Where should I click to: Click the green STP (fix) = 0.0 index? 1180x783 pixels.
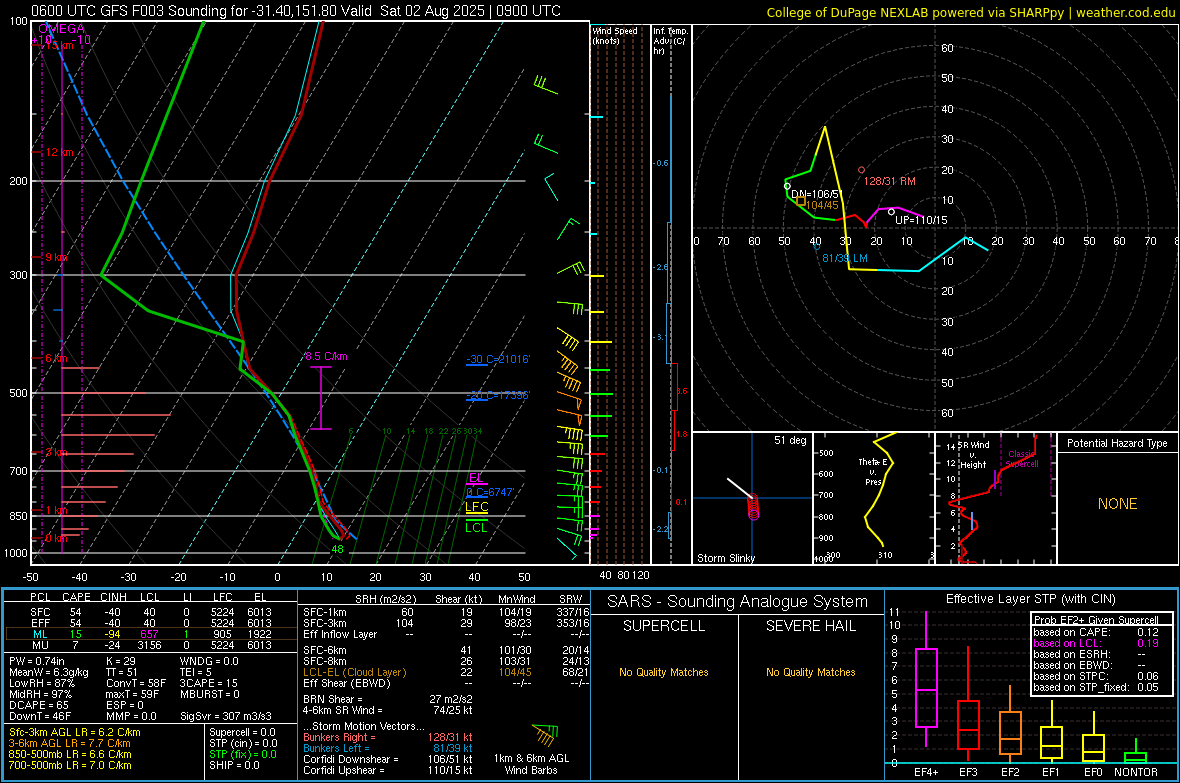click(x=242, y=754)
